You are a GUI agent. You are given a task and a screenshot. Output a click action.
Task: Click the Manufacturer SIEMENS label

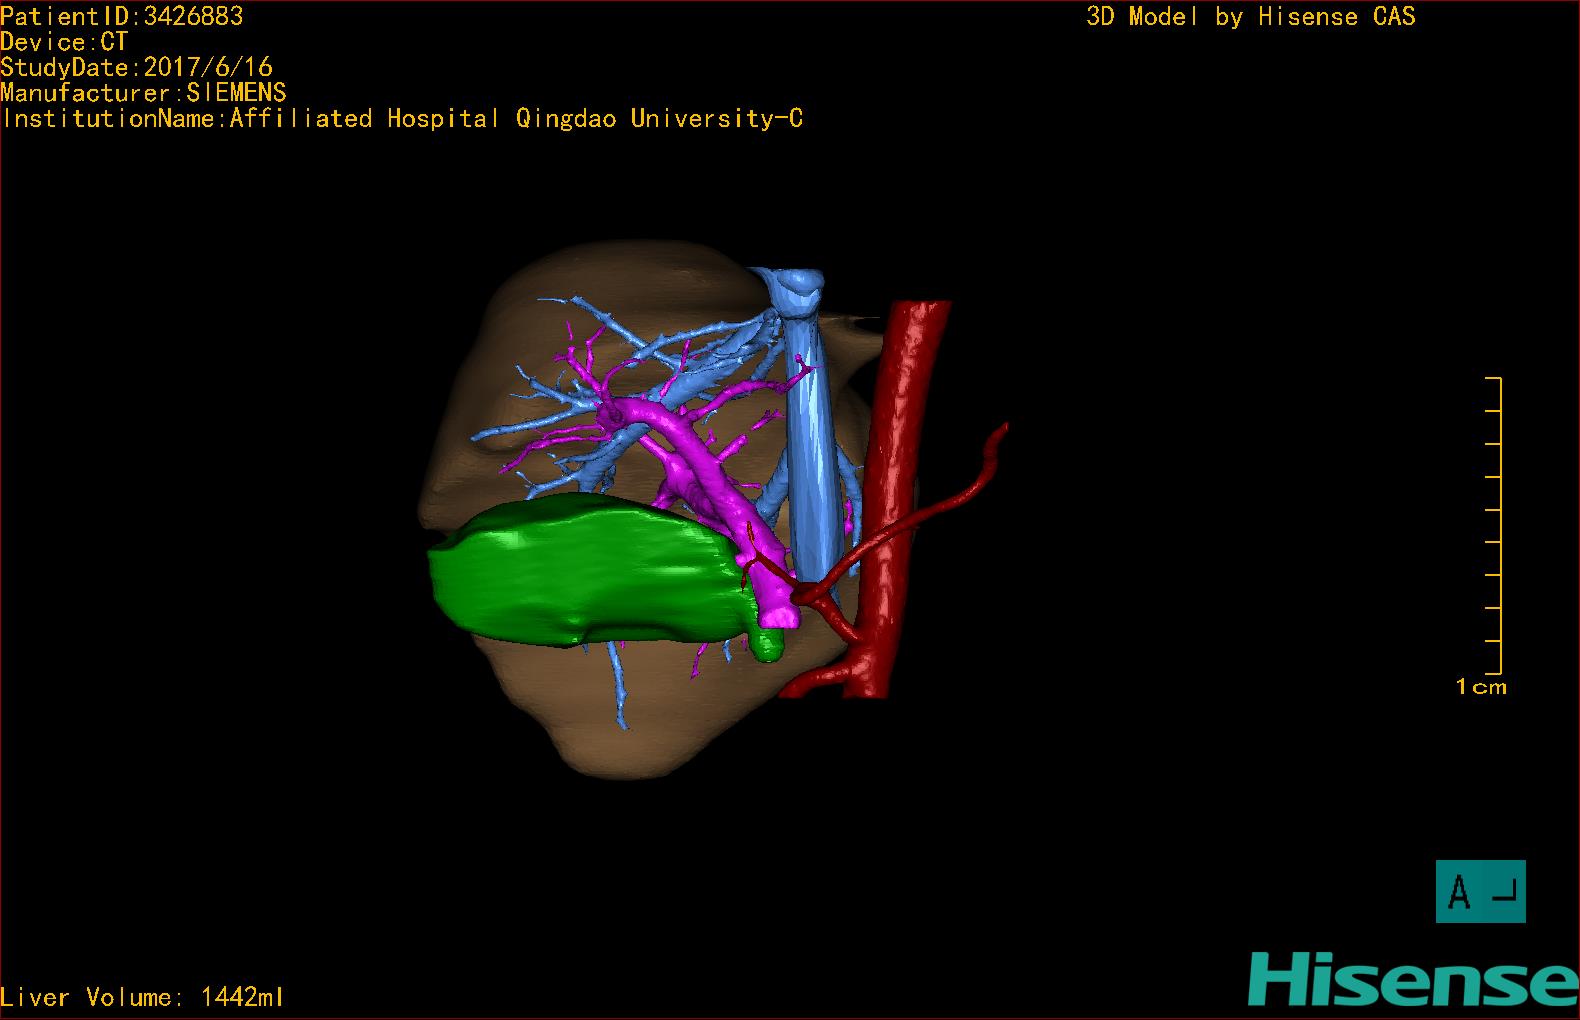pos(144,93)
